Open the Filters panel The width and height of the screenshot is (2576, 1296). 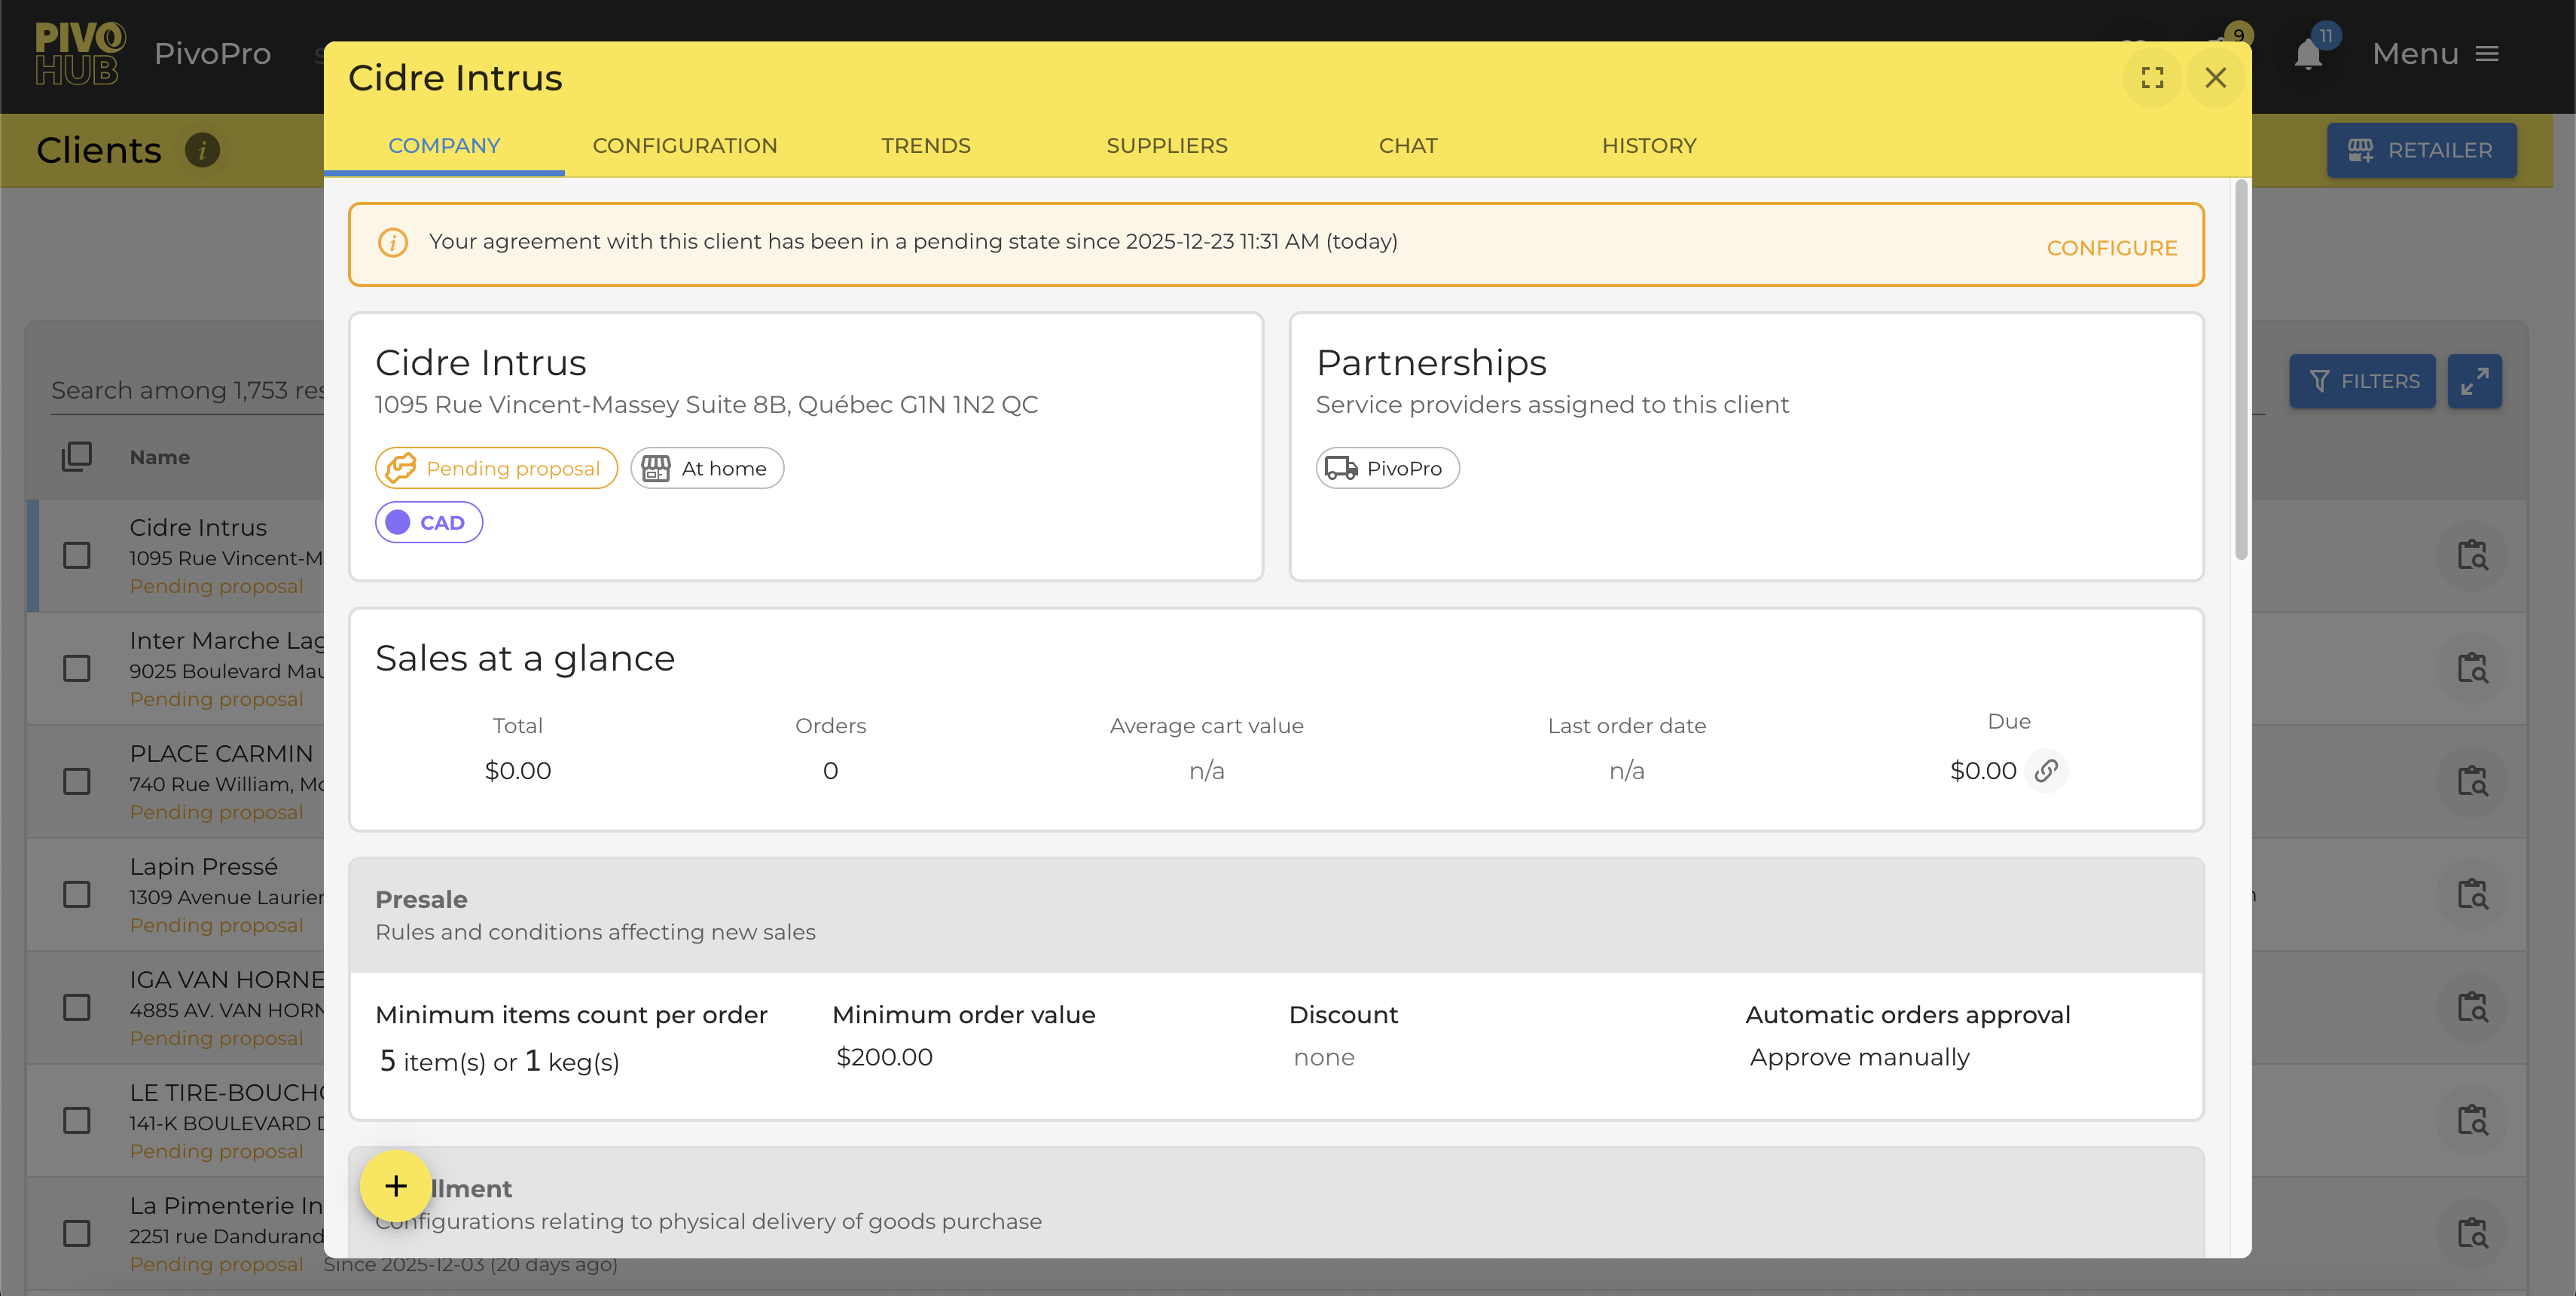click(2362, 381)
